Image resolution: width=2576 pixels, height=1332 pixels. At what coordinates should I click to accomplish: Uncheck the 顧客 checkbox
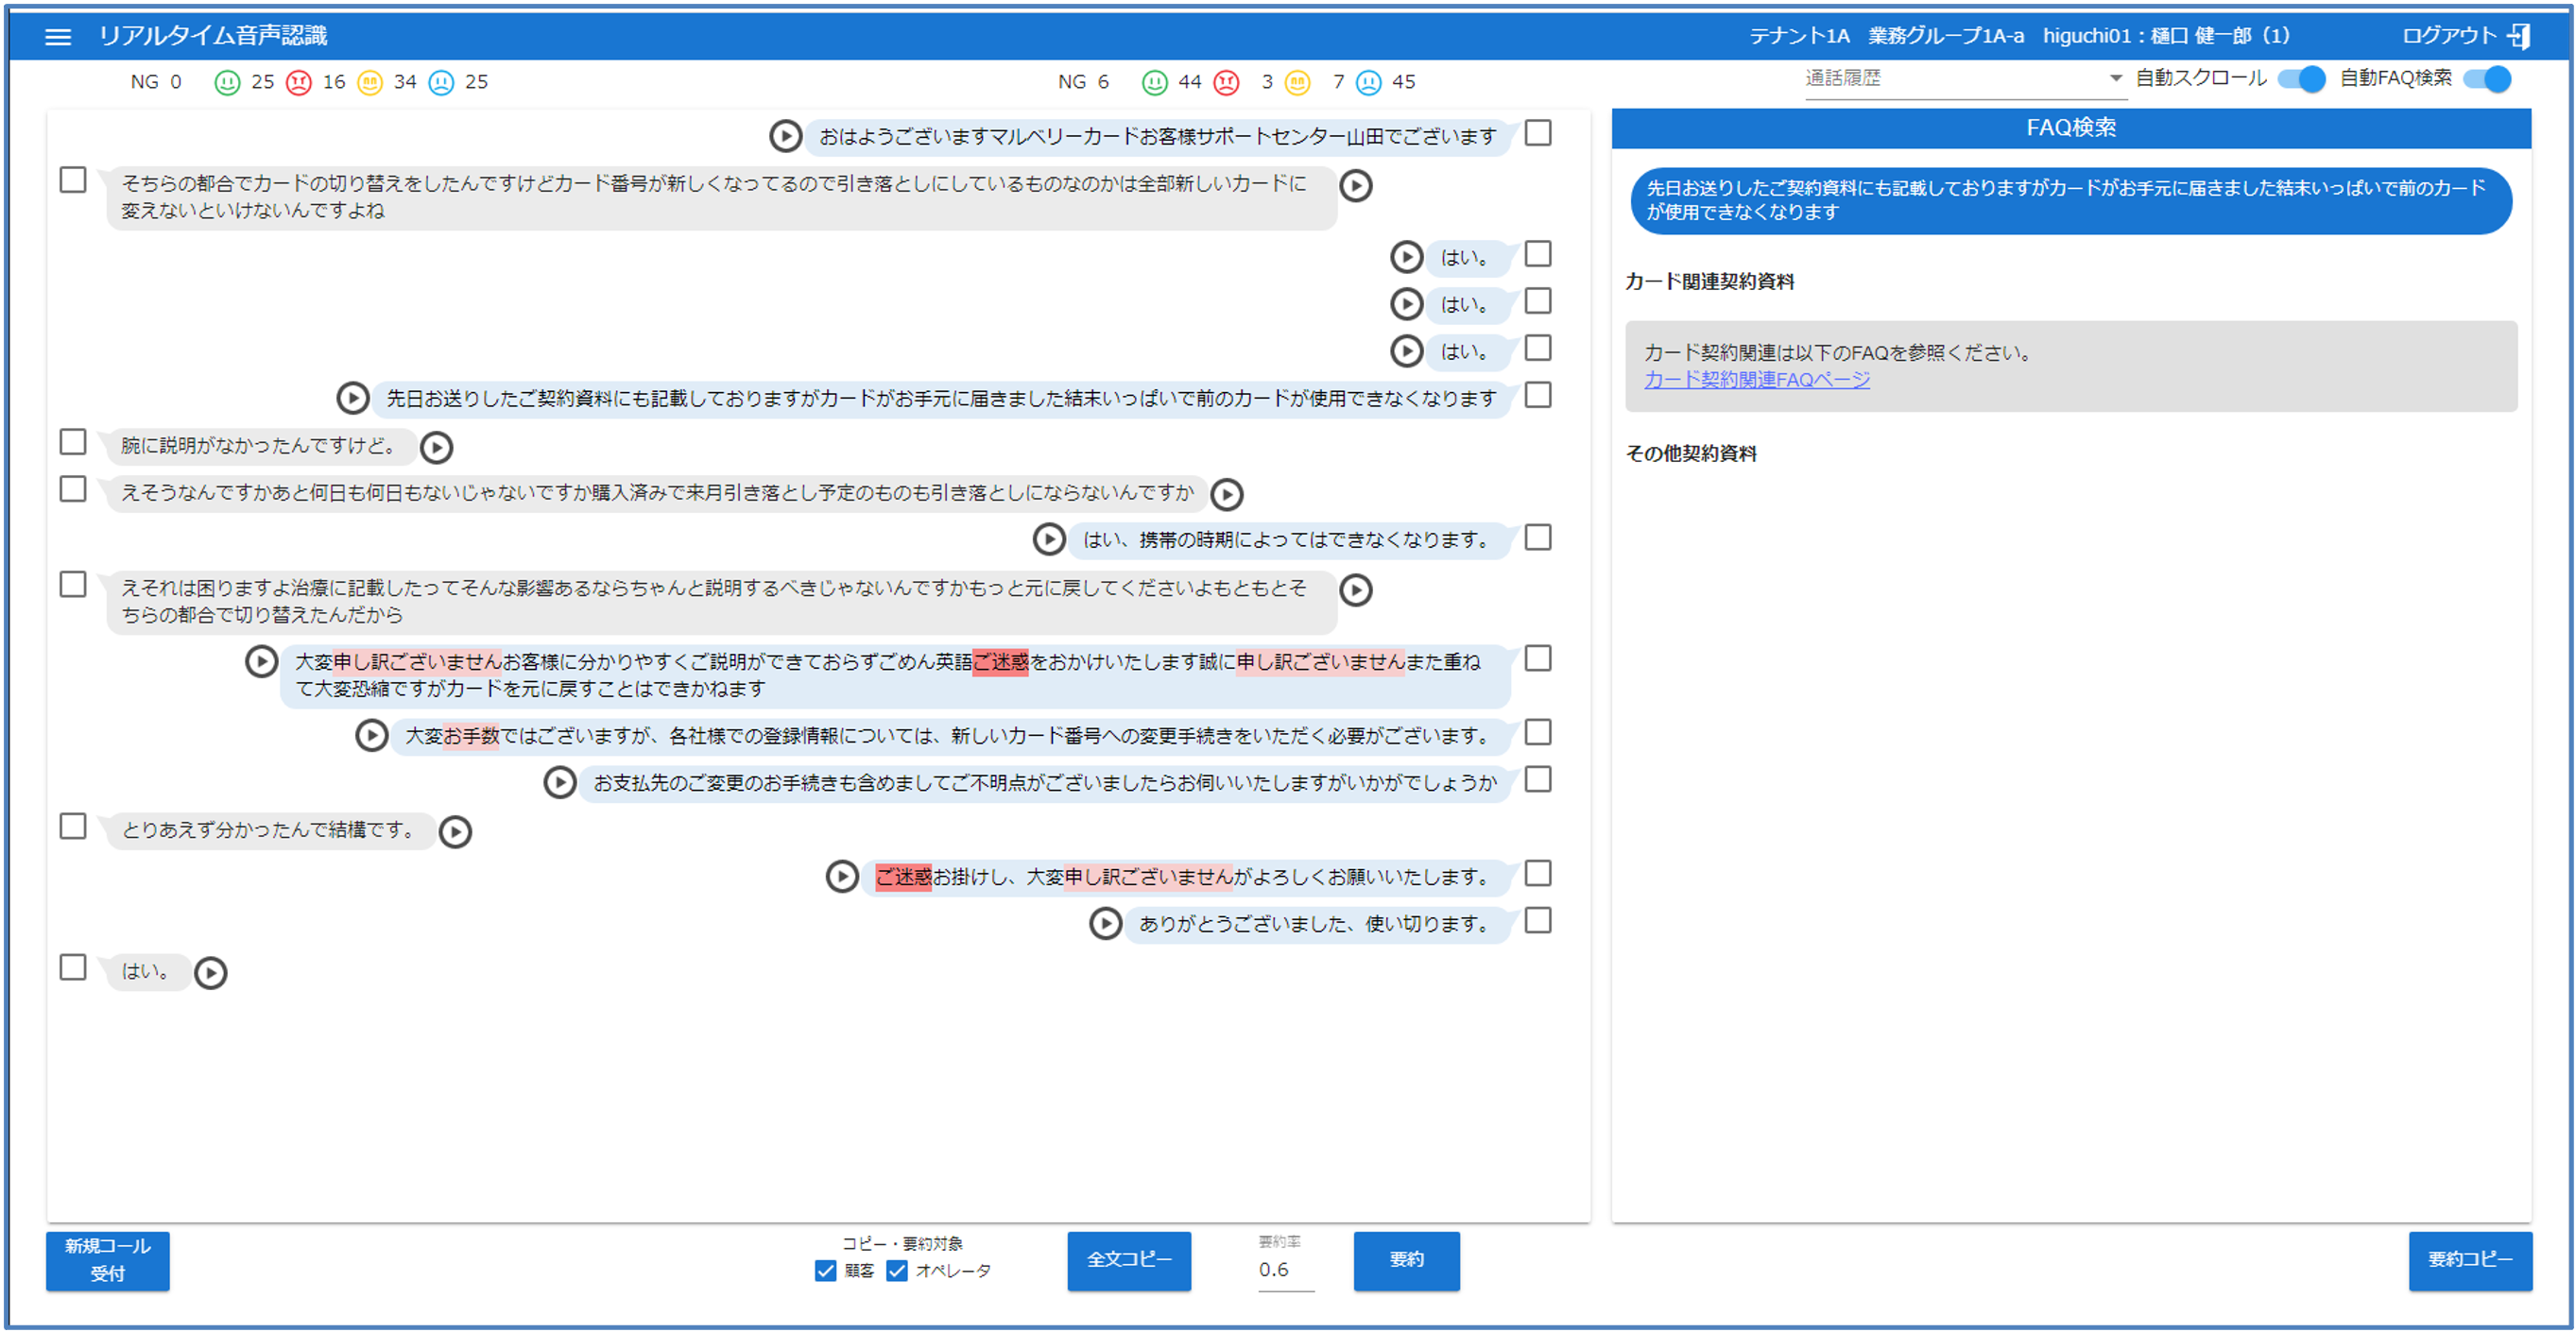click(x=824, y=1271)
